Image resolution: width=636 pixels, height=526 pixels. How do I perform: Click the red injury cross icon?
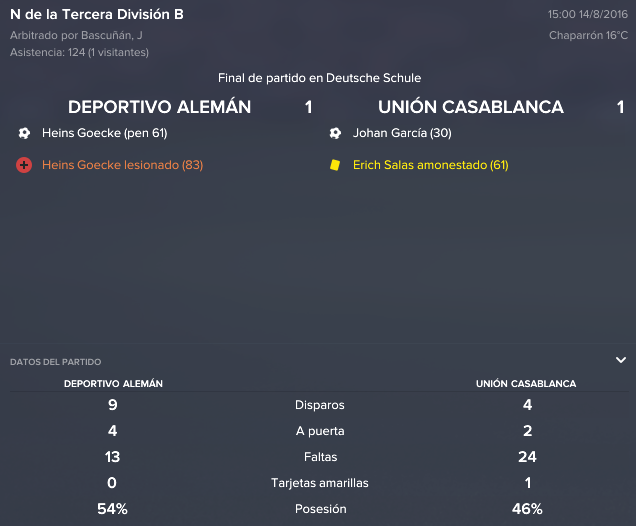click(x=24, y=165)
